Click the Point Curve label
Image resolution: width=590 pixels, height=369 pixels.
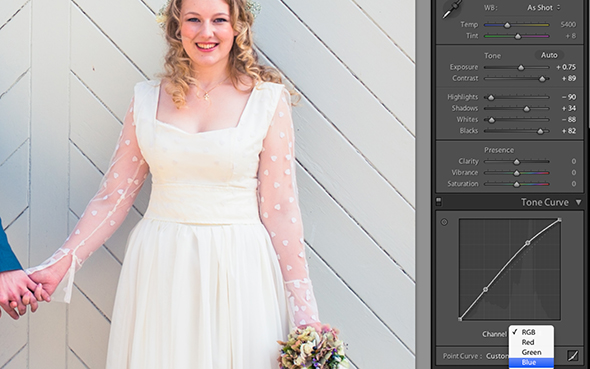pos(462,356)
